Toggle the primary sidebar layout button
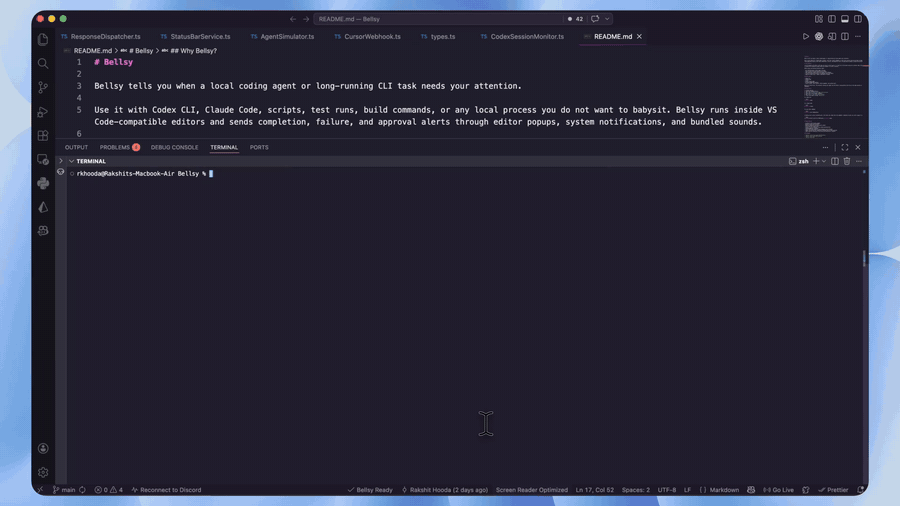The height and width of the screenshot is (506, 900). click(832, 19)
